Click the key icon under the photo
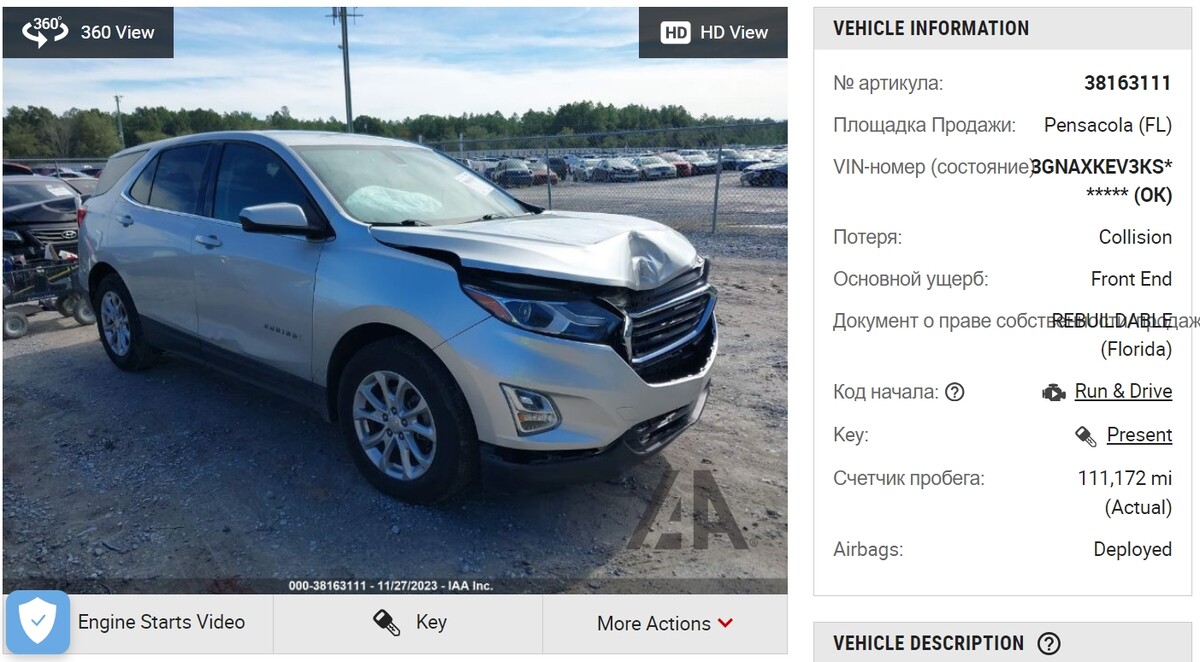The image size is (1200, 662). point(387,622)
